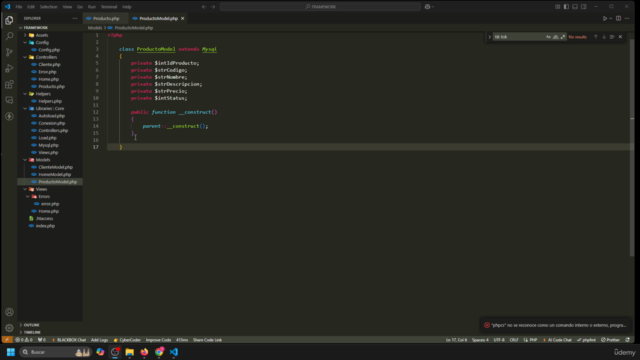This screenshot has width=640, height=360.
Task: Toggle Use Regular Expression in find widget
Action: (563, 37)
